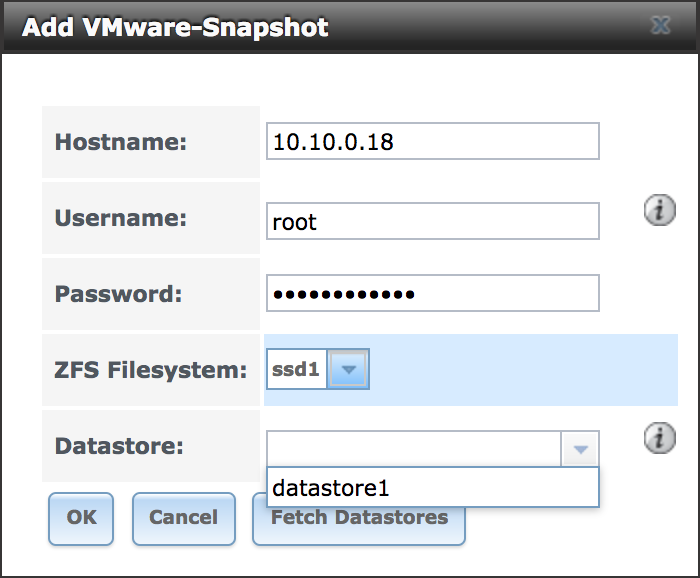Click the Password label
The height and width of the screenshot is (578, 700).
coord(118,294)
